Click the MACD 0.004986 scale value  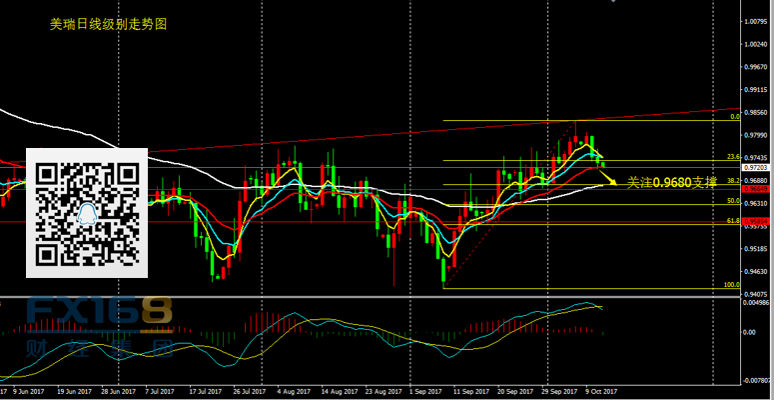[755, 302]
